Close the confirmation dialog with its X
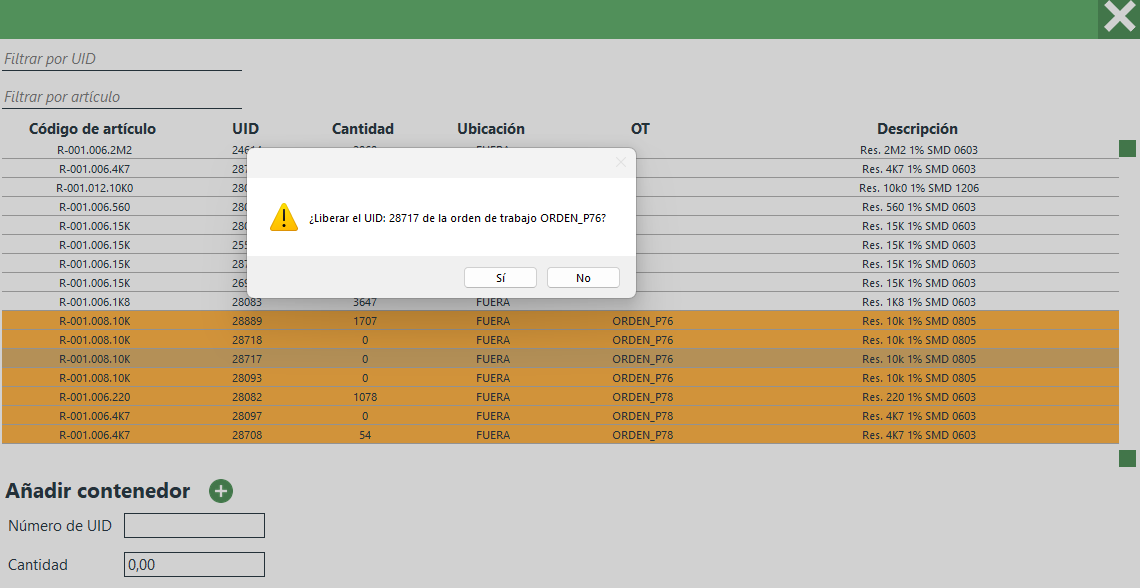The image size is (1140, 588). (620, 162)
